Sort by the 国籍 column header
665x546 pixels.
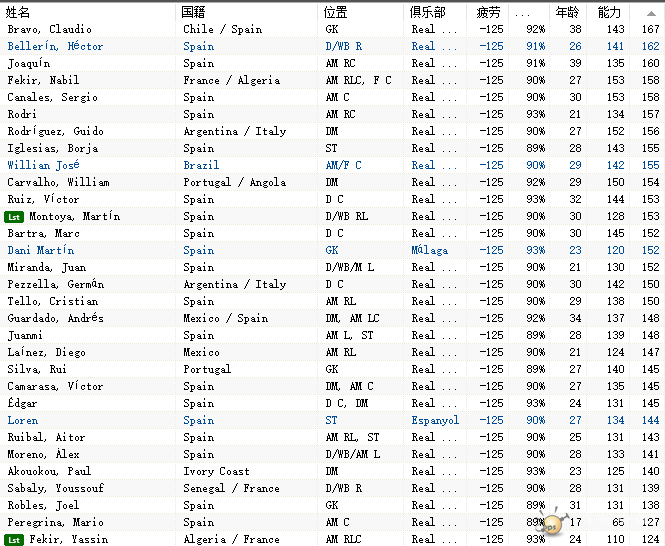[193, 12]
